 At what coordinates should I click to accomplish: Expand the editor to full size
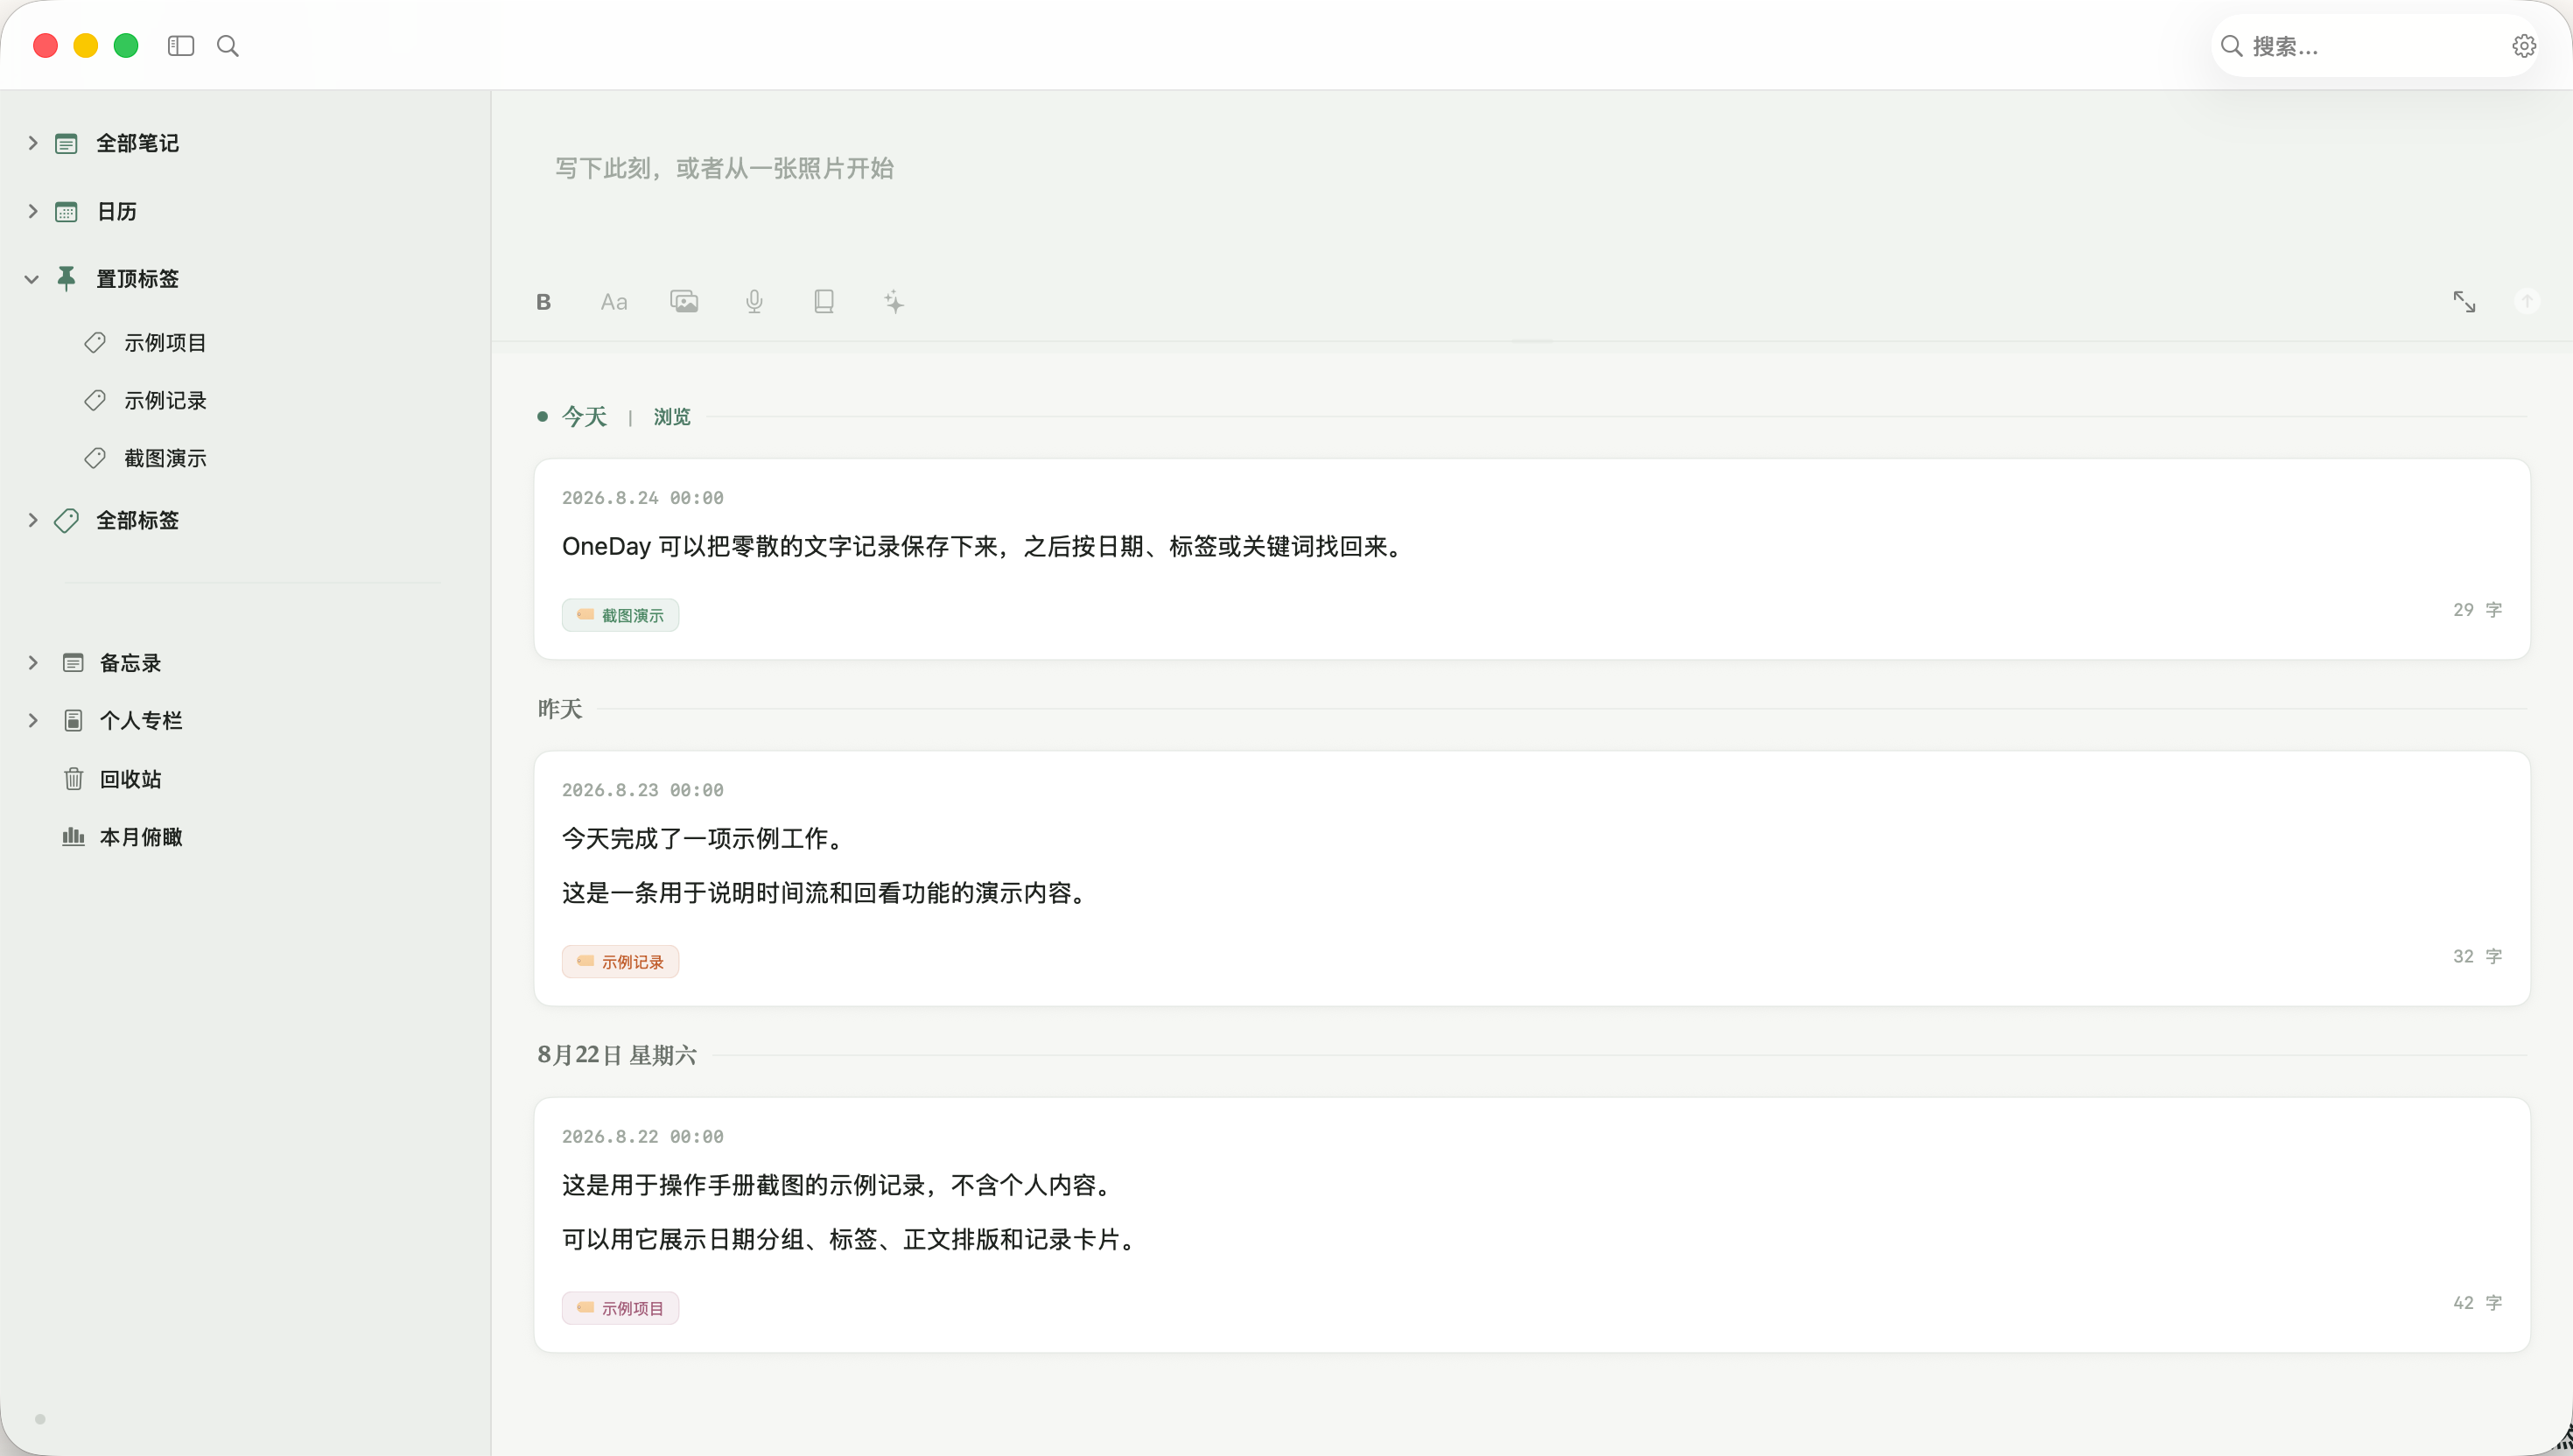[x=2464, y=302]
